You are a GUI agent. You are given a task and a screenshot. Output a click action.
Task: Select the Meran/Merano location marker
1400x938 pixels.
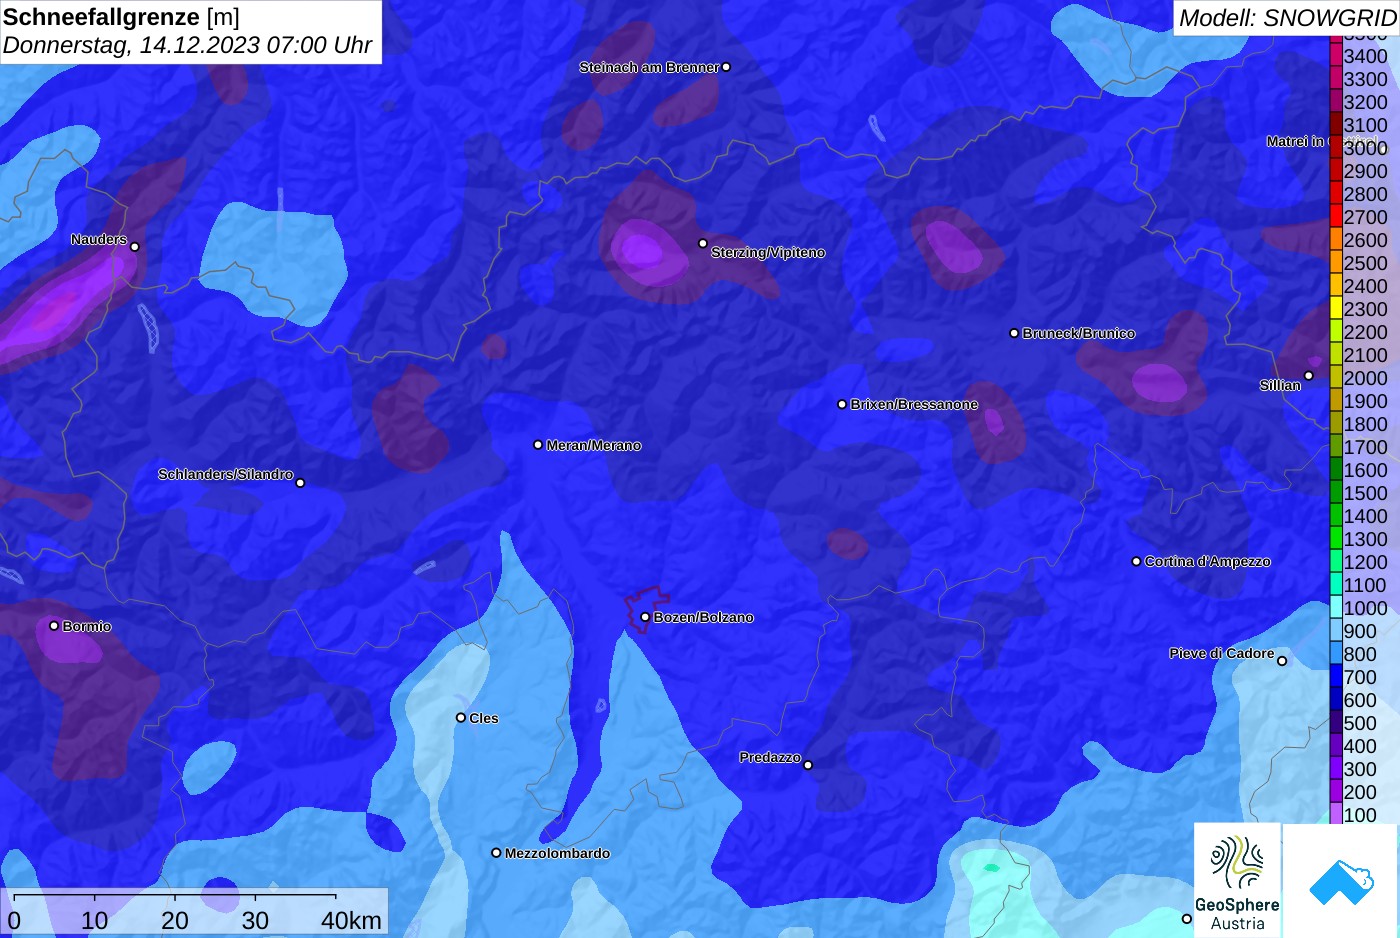click(538, 444)
